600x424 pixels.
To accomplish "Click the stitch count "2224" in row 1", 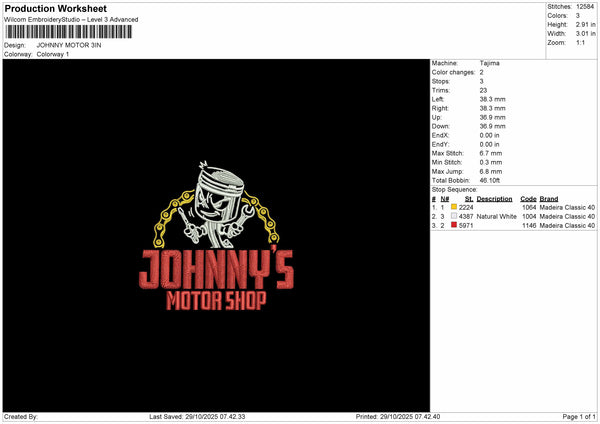I will tap(466, 207).
